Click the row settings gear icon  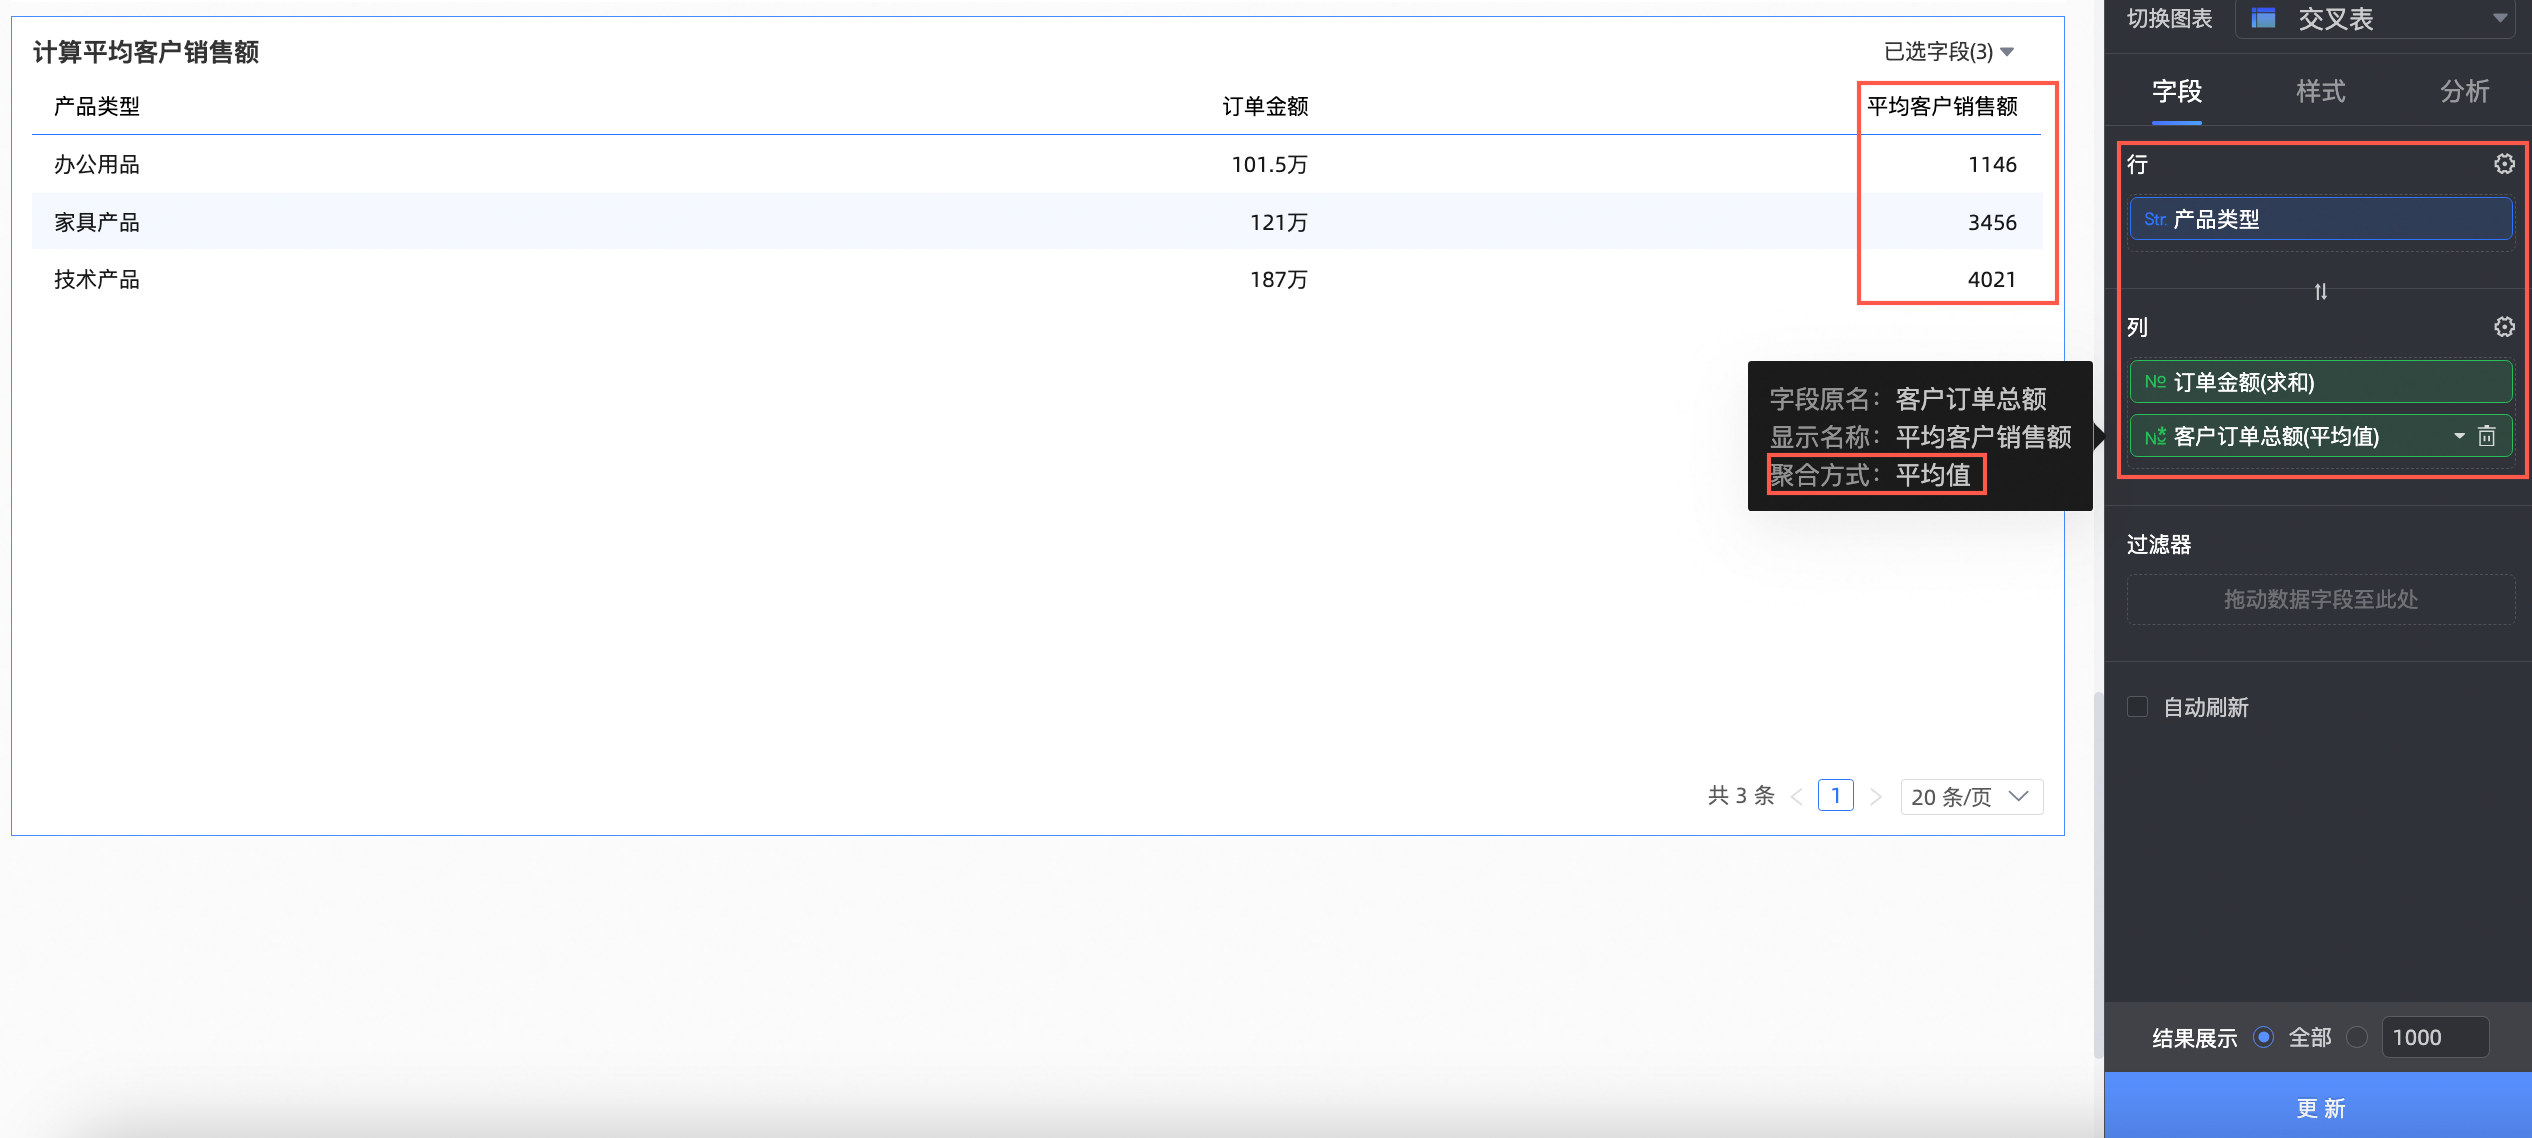2504,164
